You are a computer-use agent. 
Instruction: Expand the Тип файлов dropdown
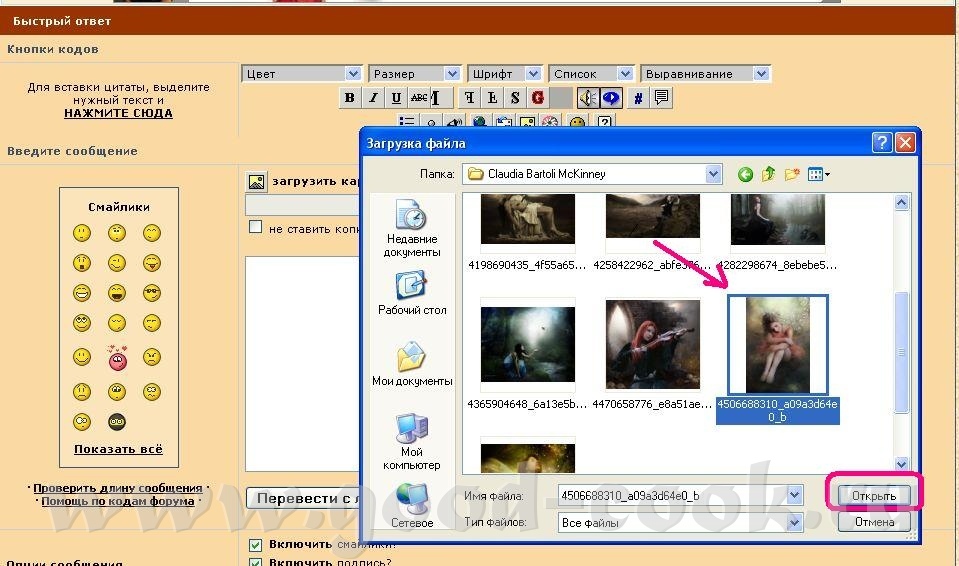coord(794,523)
